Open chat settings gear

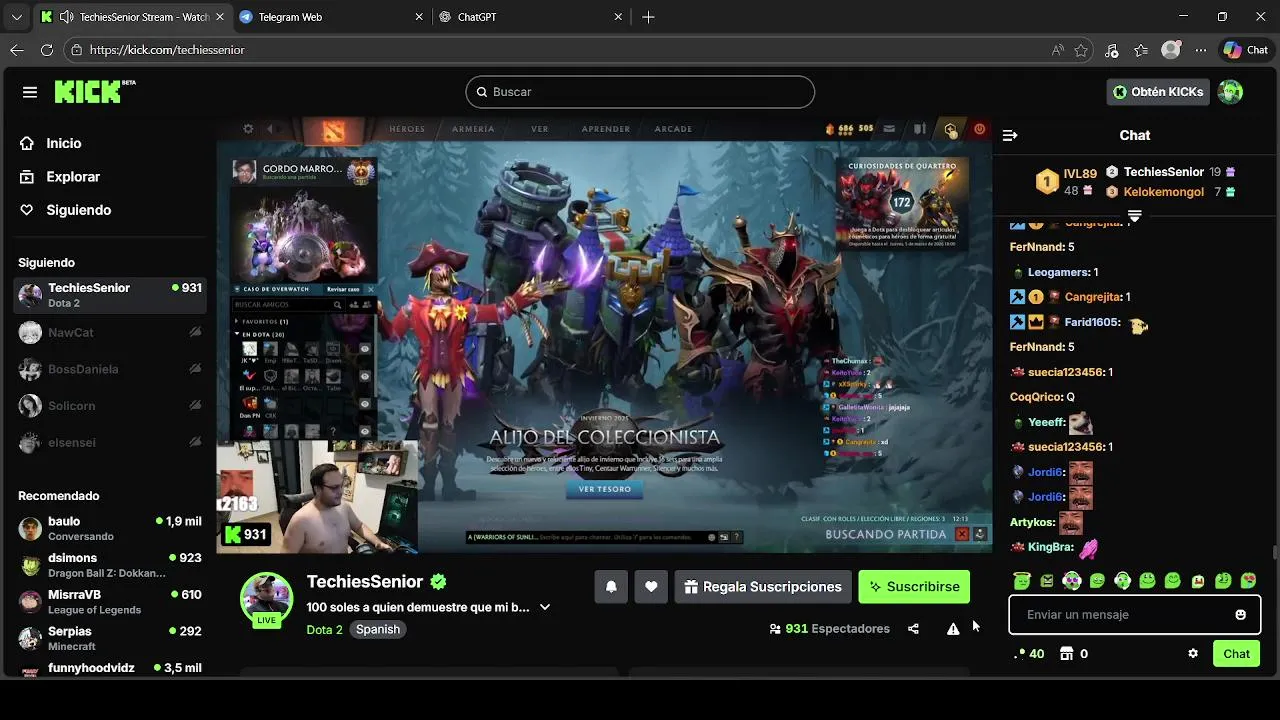tap(1193, 654)
